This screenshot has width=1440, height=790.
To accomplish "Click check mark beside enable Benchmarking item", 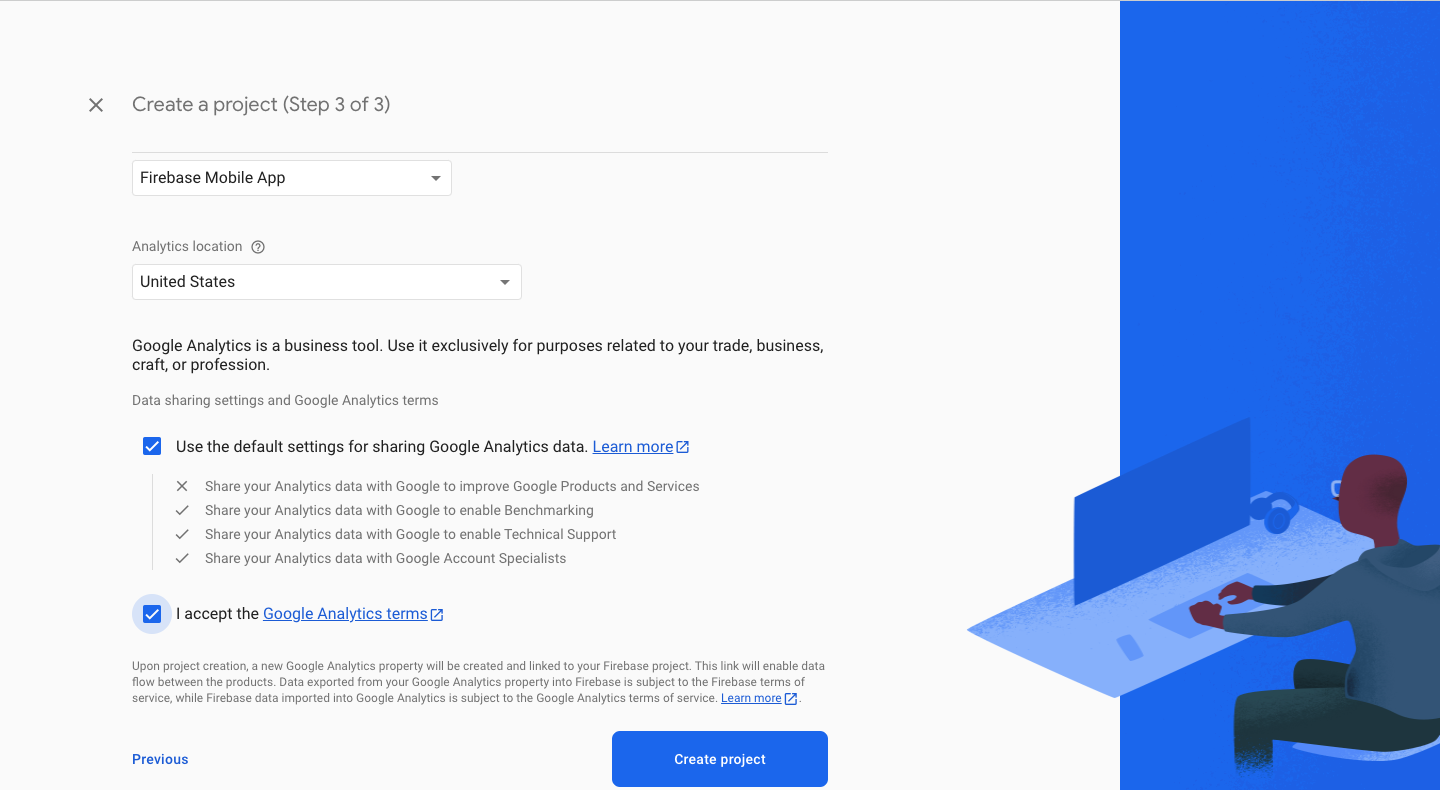I will [x=182, y=510].
